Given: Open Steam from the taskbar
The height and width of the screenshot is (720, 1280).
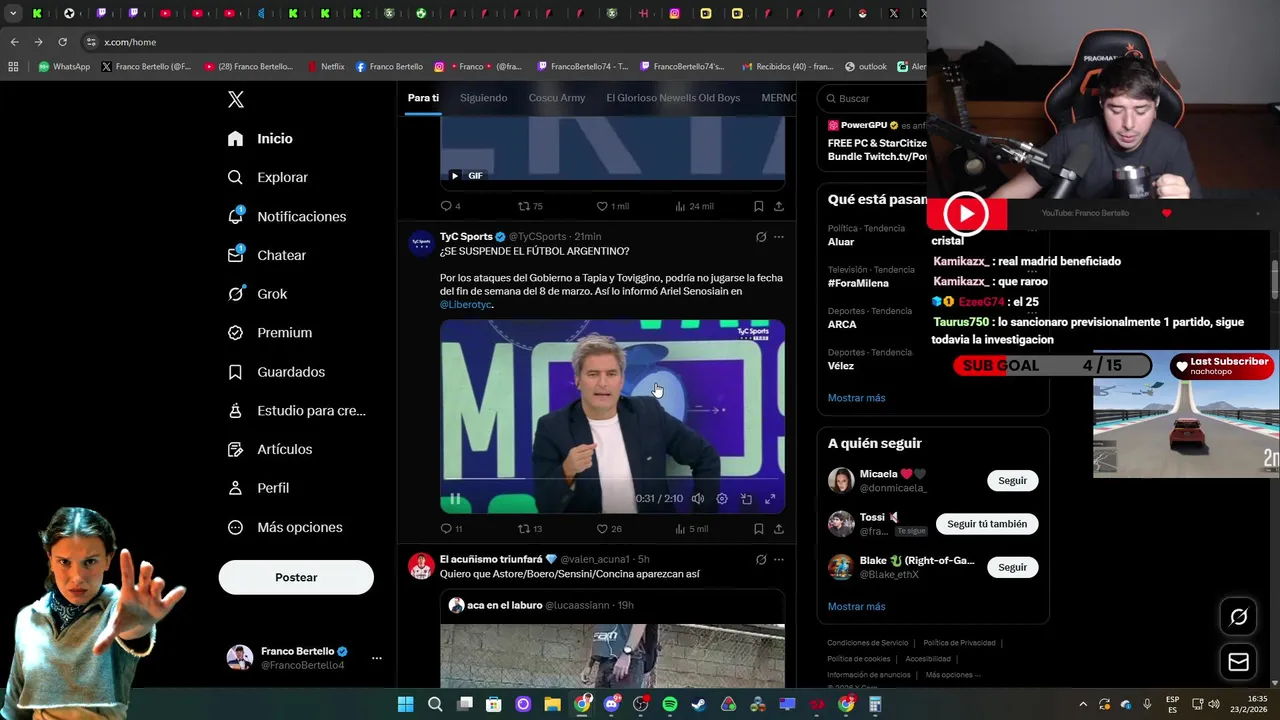Looking at the screenshot, I should (x=699, y=705).
